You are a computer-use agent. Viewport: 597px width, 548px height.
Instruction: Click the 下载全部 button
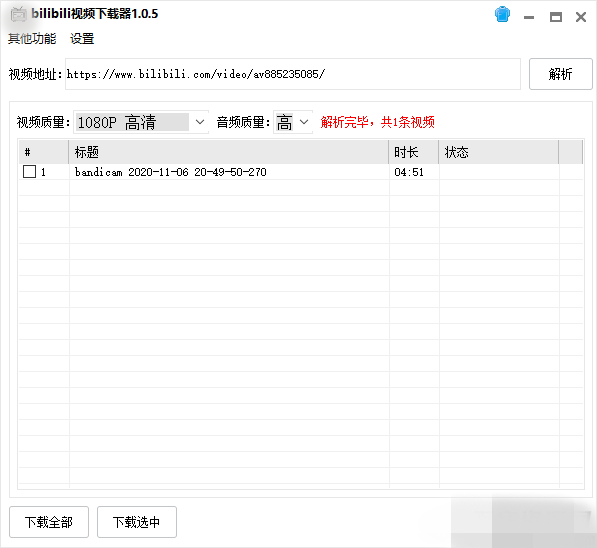[x=49, y=522]
